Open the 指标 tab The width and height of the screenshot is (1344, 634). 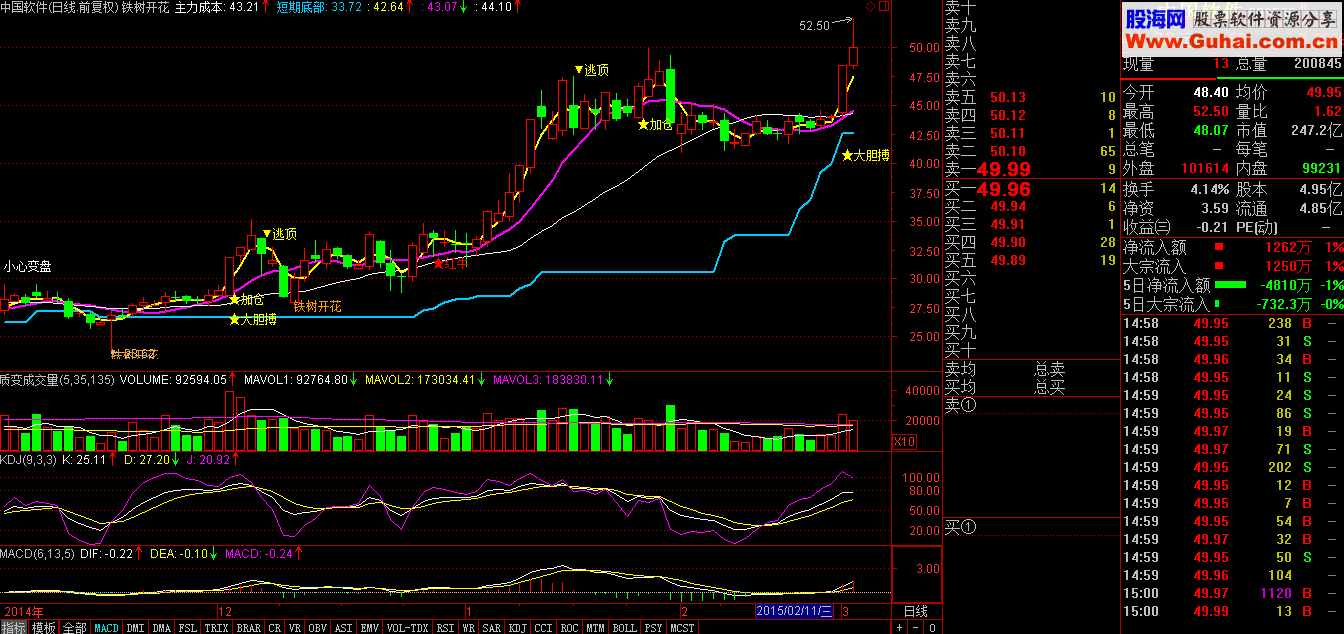pyautogui.click(x=14, y=627)
